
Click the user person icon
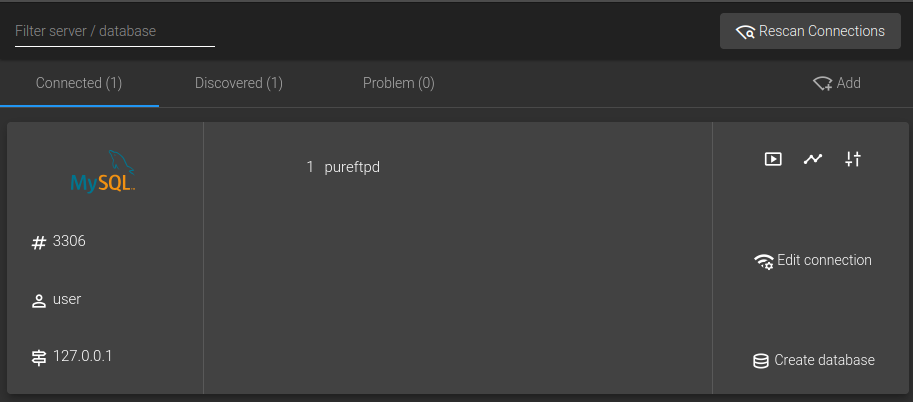pos(39,300)
